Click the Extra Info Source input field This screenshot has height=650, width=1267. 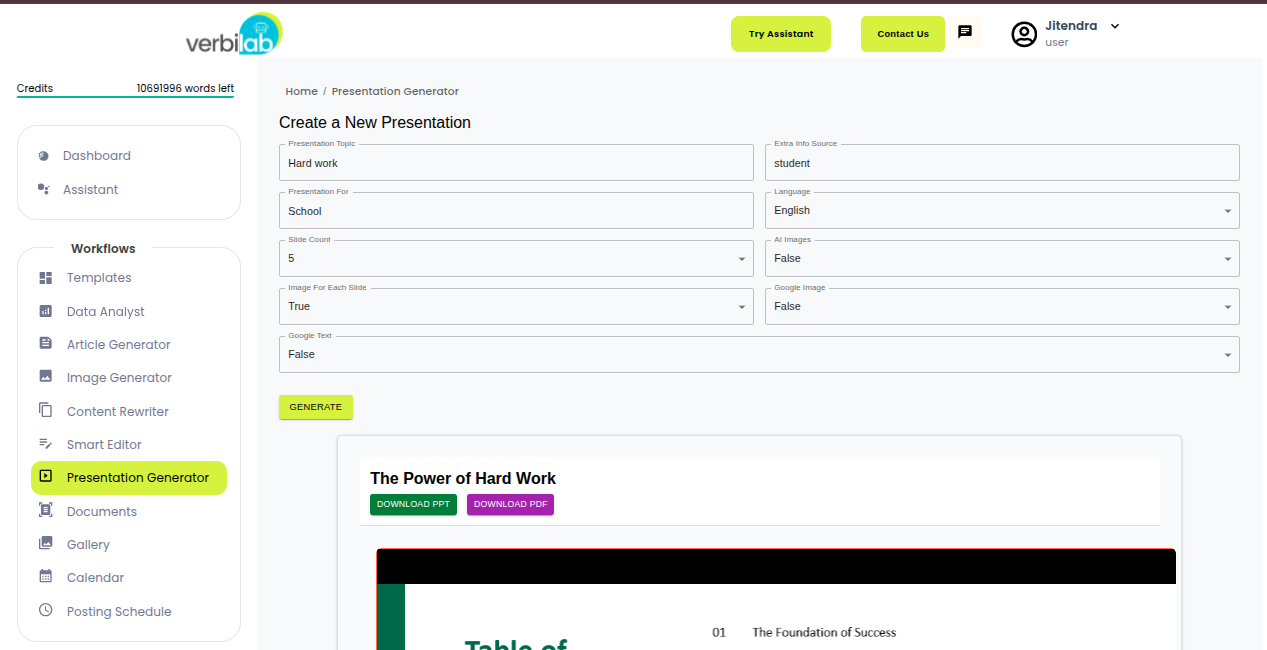1002,162
